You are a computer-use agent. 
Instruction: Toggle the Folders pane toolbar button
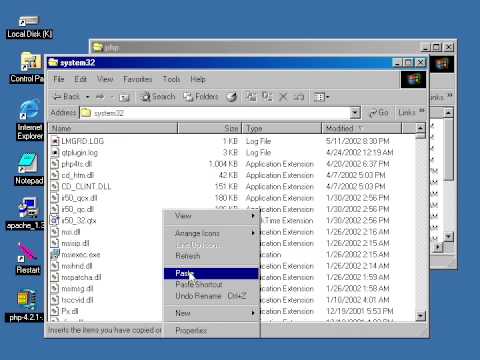(x=201, y=97)
